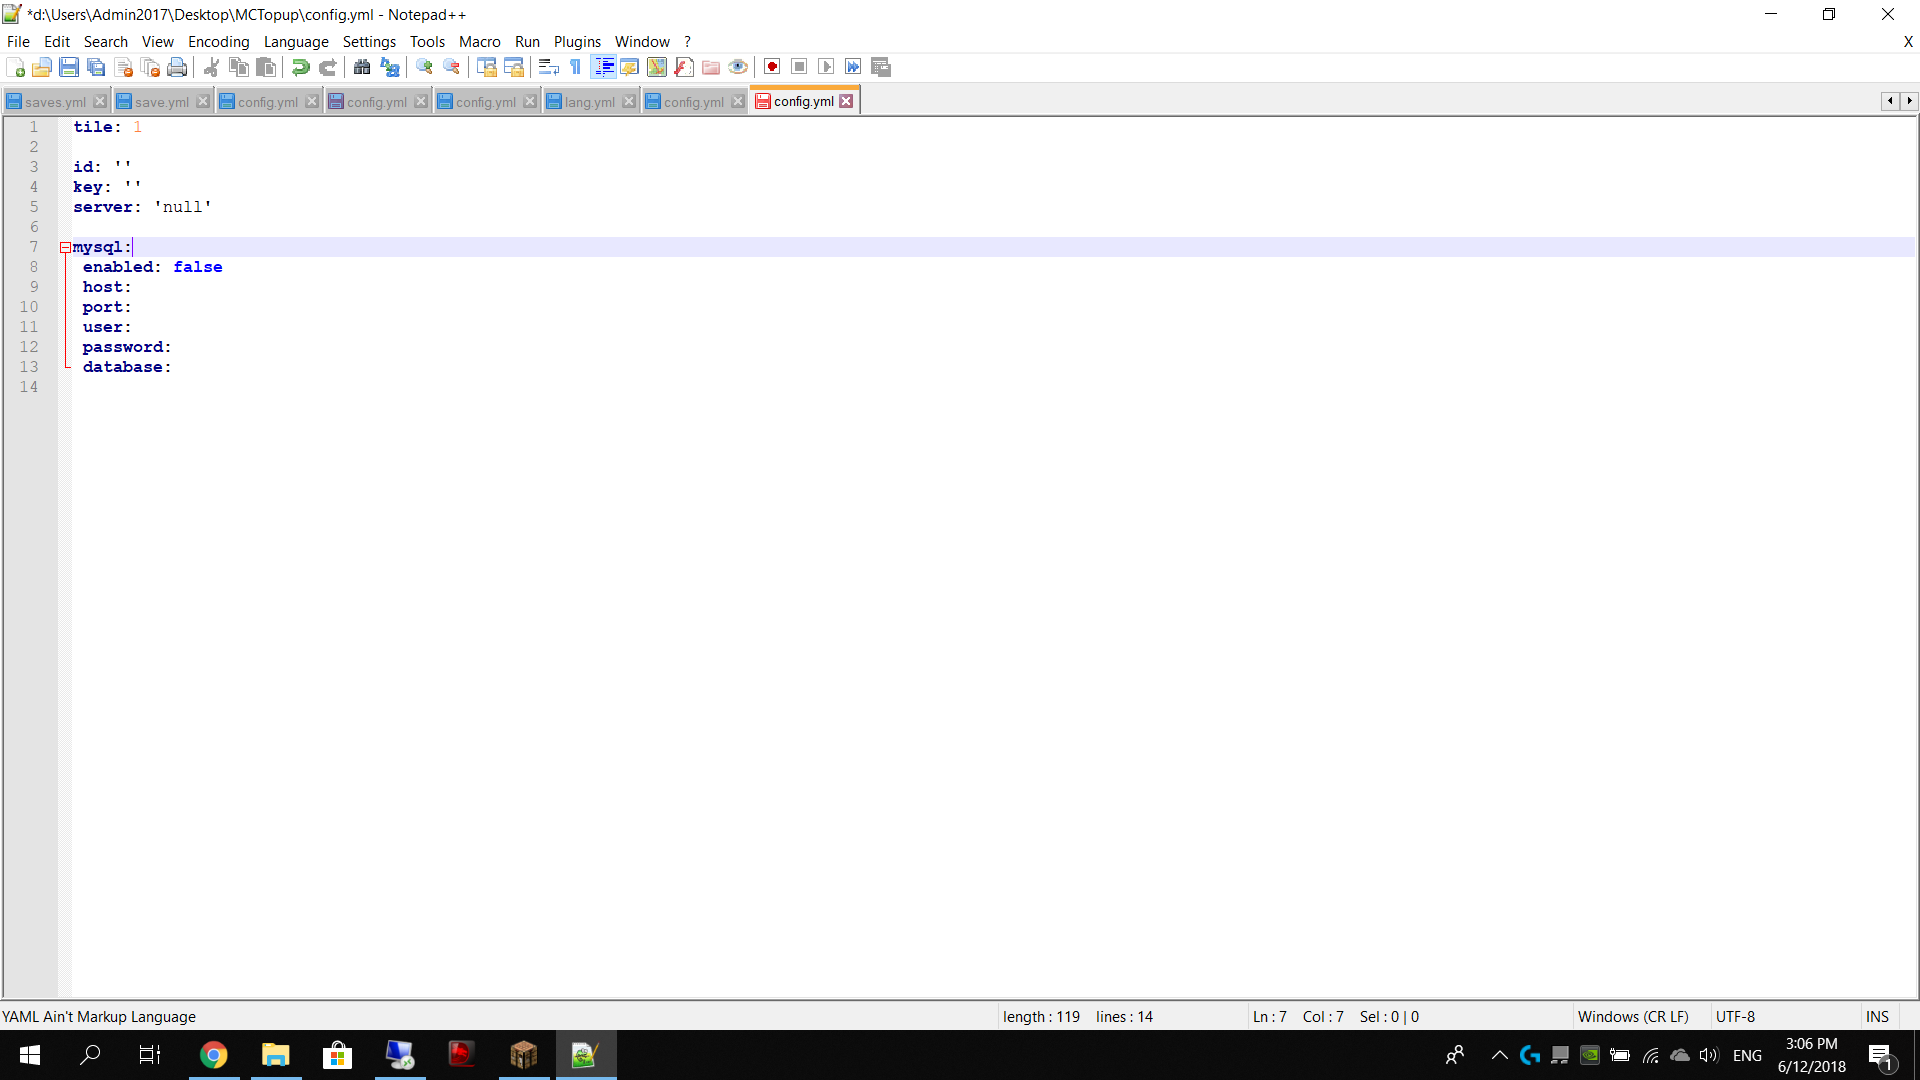Image resolution: width=1920 pixels, height=1080 pixels.
Task: Click the Open file folder icon
Action: pos(42,67)
